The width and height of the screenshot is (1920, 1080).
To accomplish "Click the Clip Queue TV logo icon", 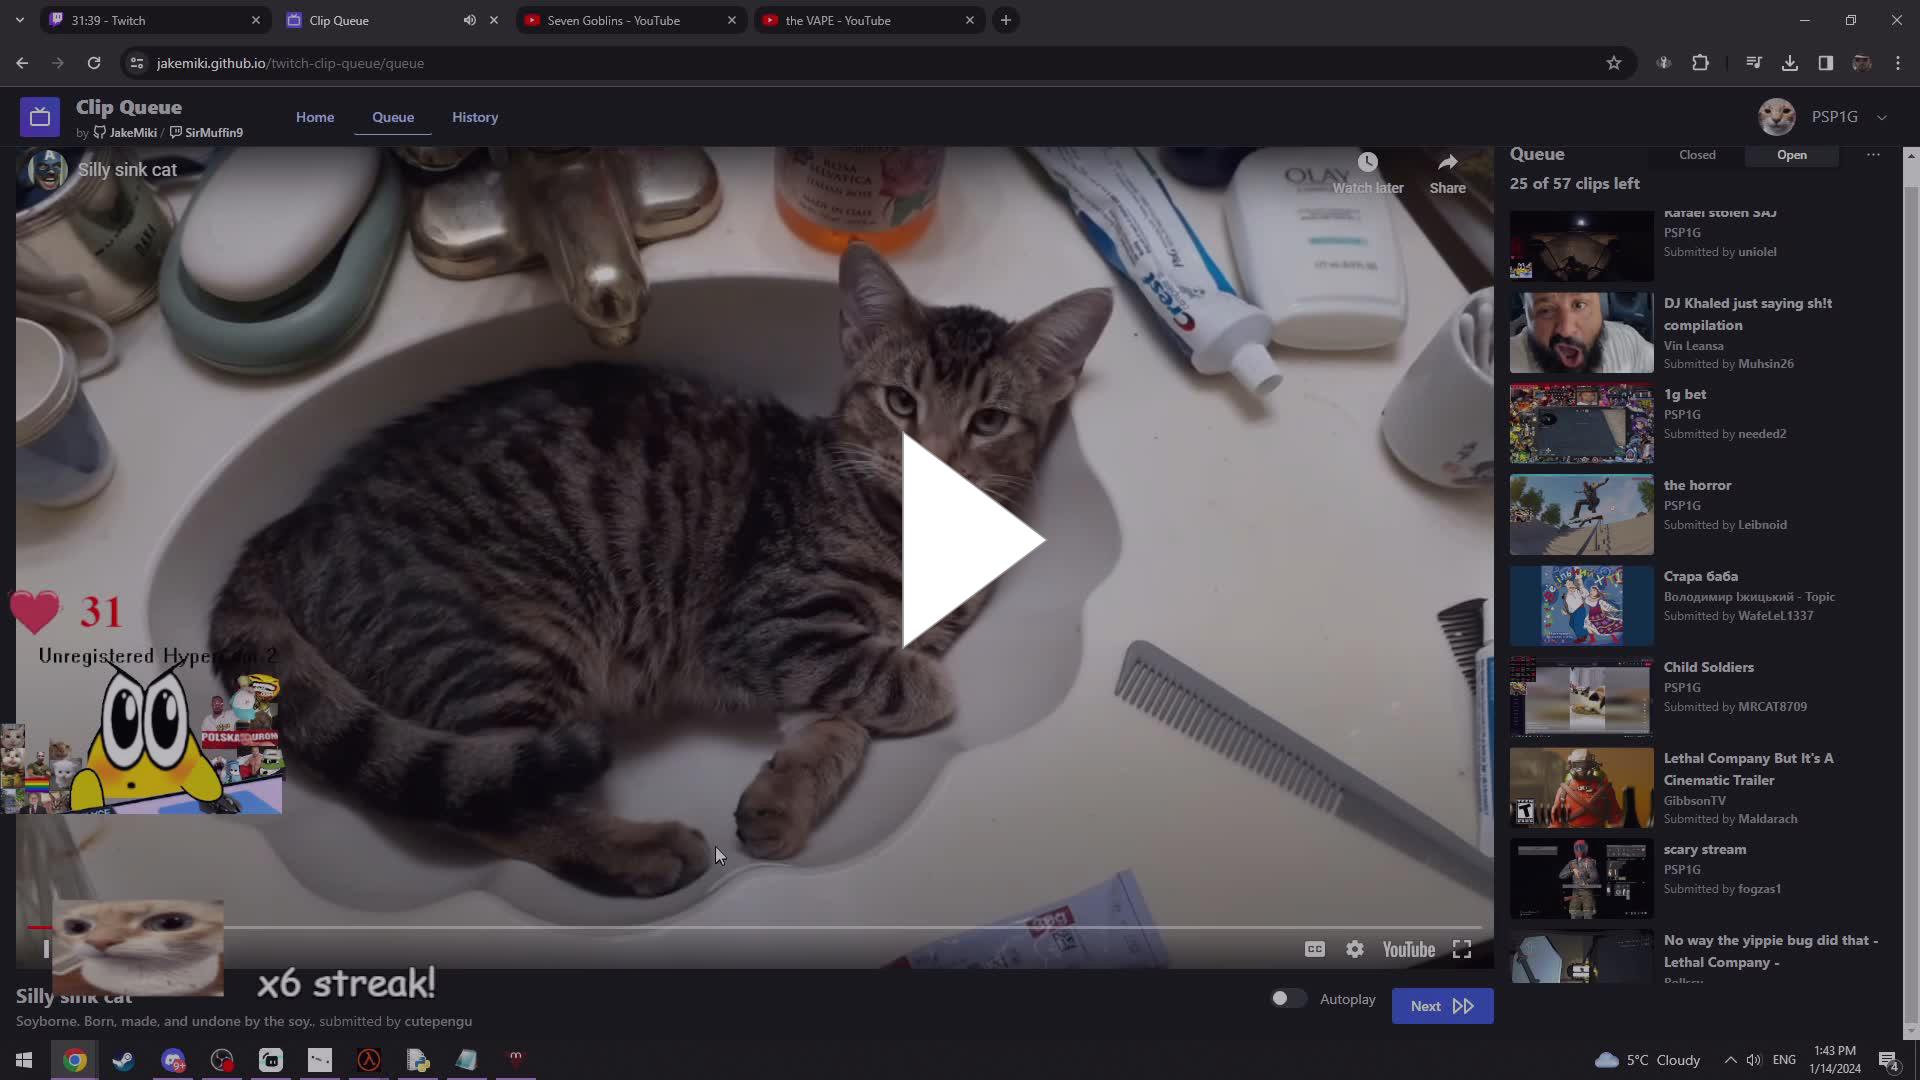I will (x=40, y=116).
